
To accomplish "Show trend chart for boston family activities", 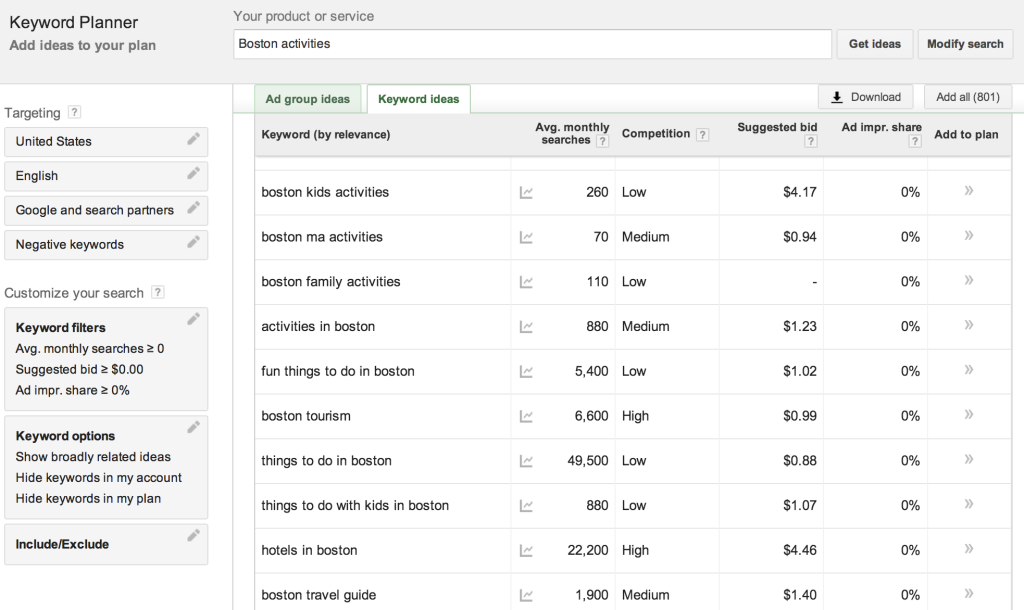I will click(526, 282).
